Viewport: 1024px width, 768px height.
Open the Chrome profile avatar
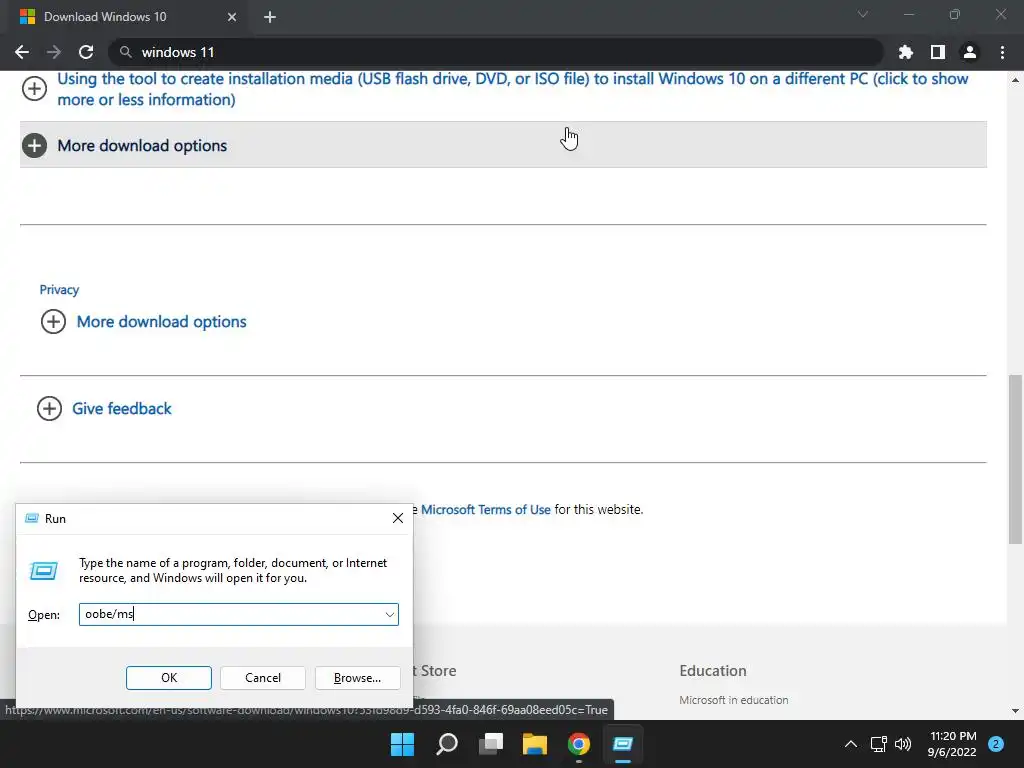(970, 52)
